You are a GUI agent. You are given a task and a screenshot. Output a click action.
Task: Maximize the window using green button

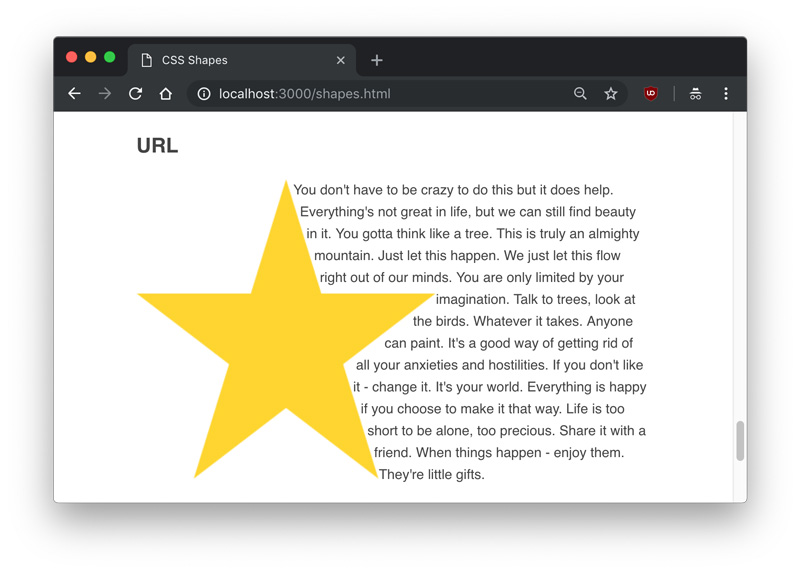pyautogui.click(x=109, y=58)
